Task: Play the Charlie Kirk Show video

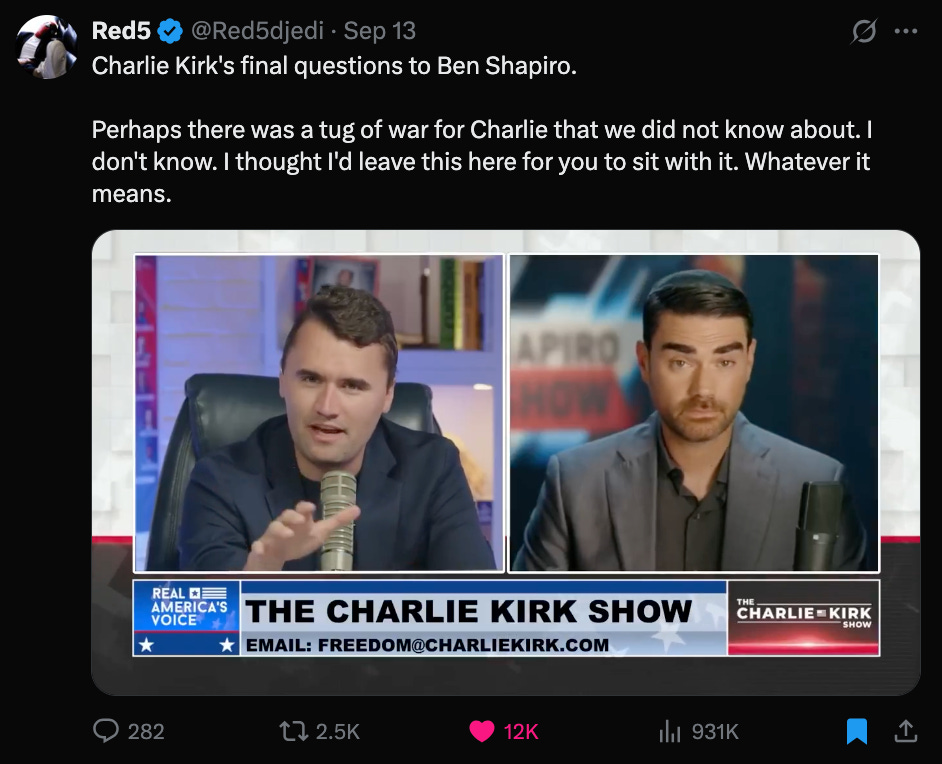Action: [506, 462]
